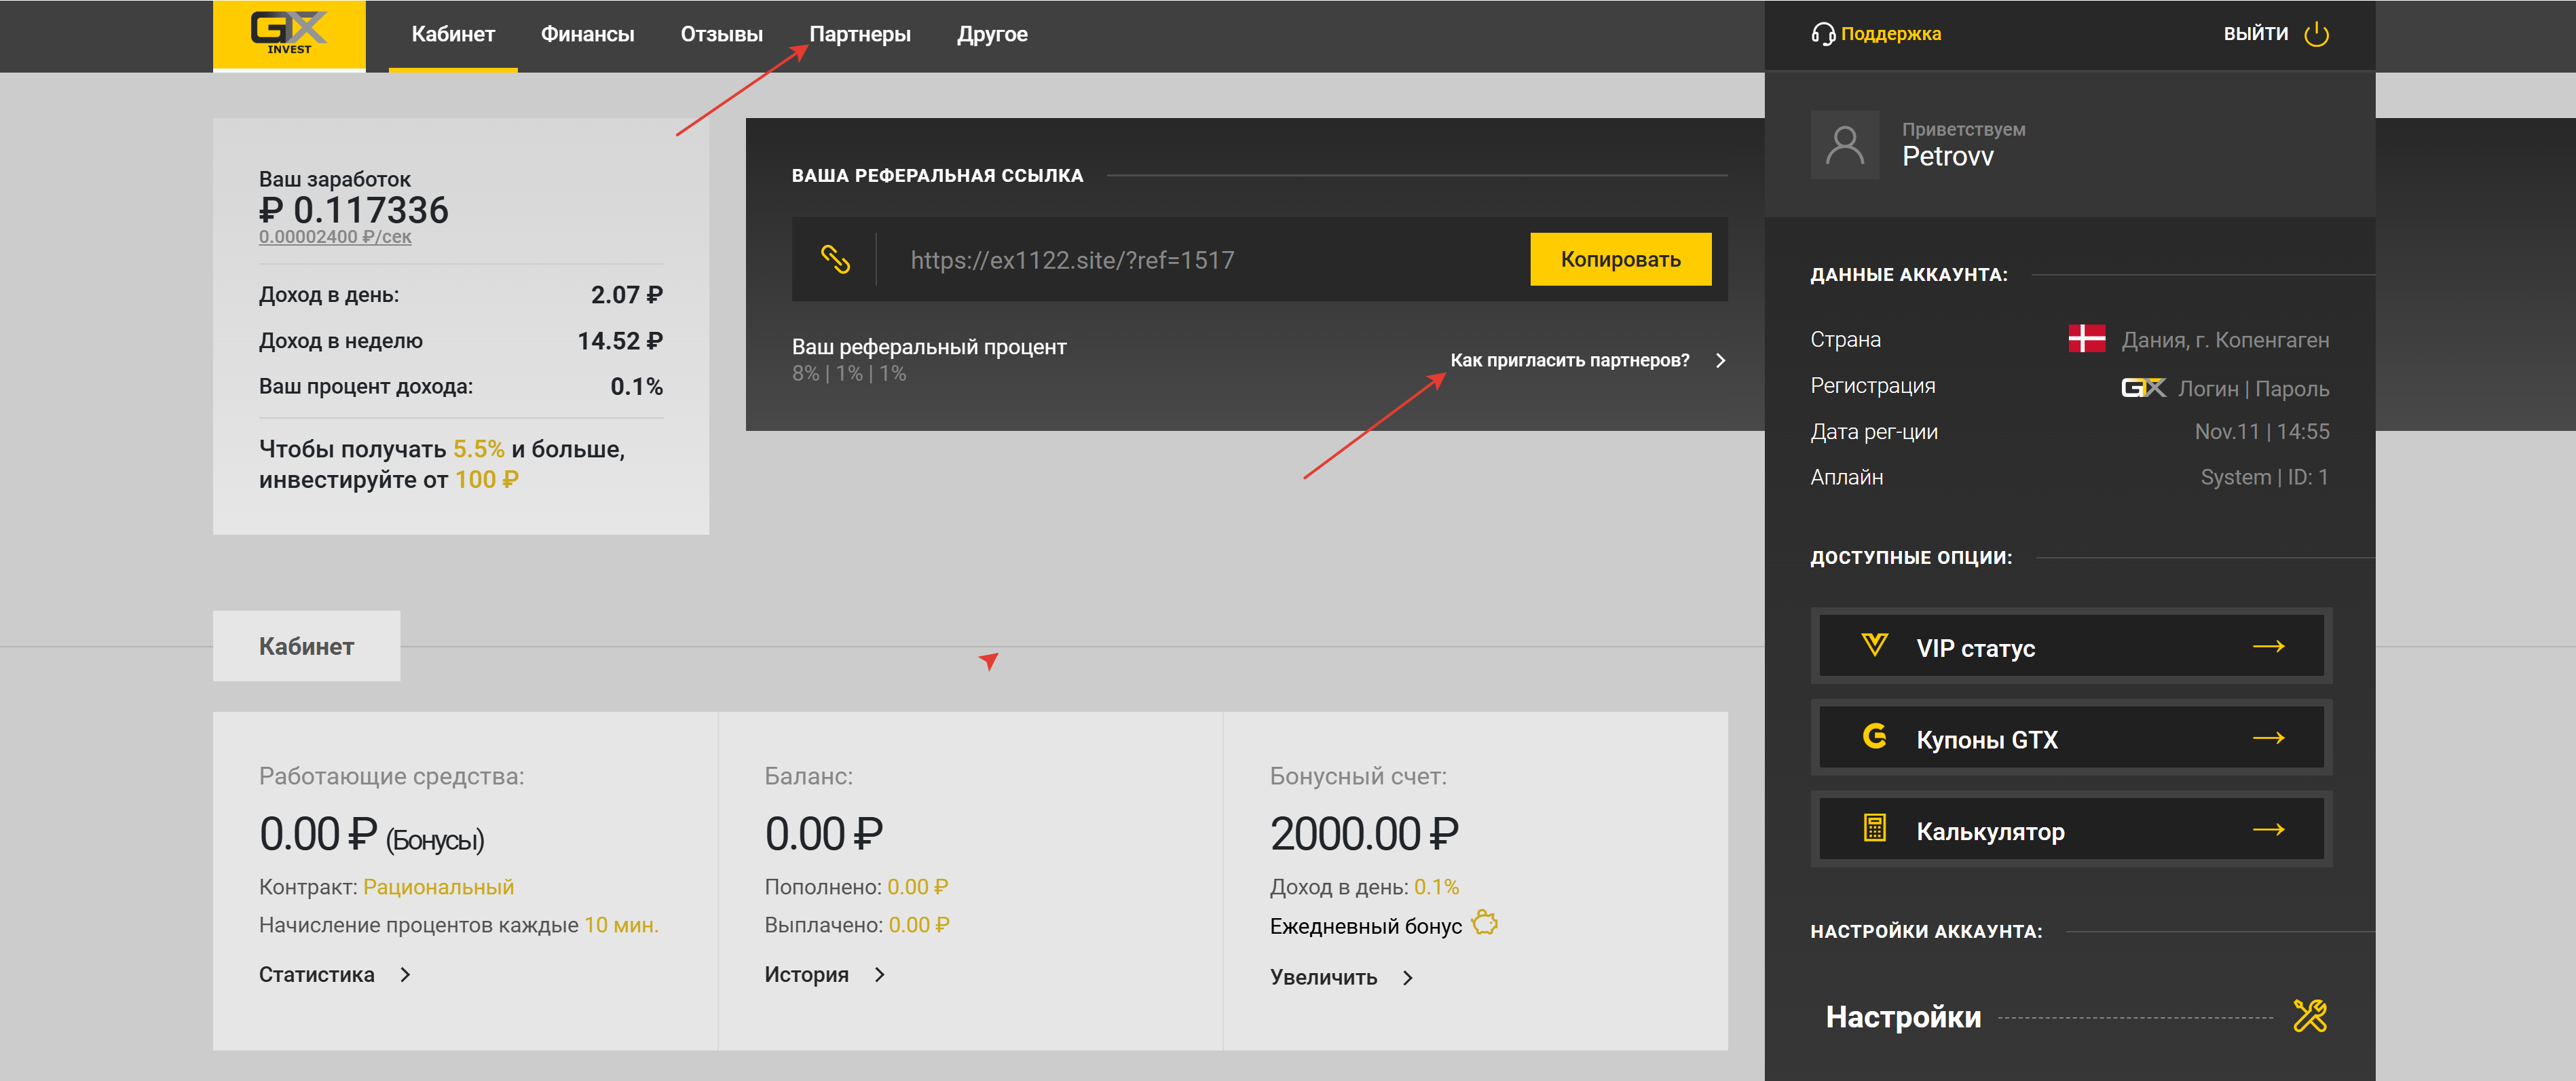Click Дания, г. Копенгаген text
2576x1081 pixels.
[x=2225, y=340]
